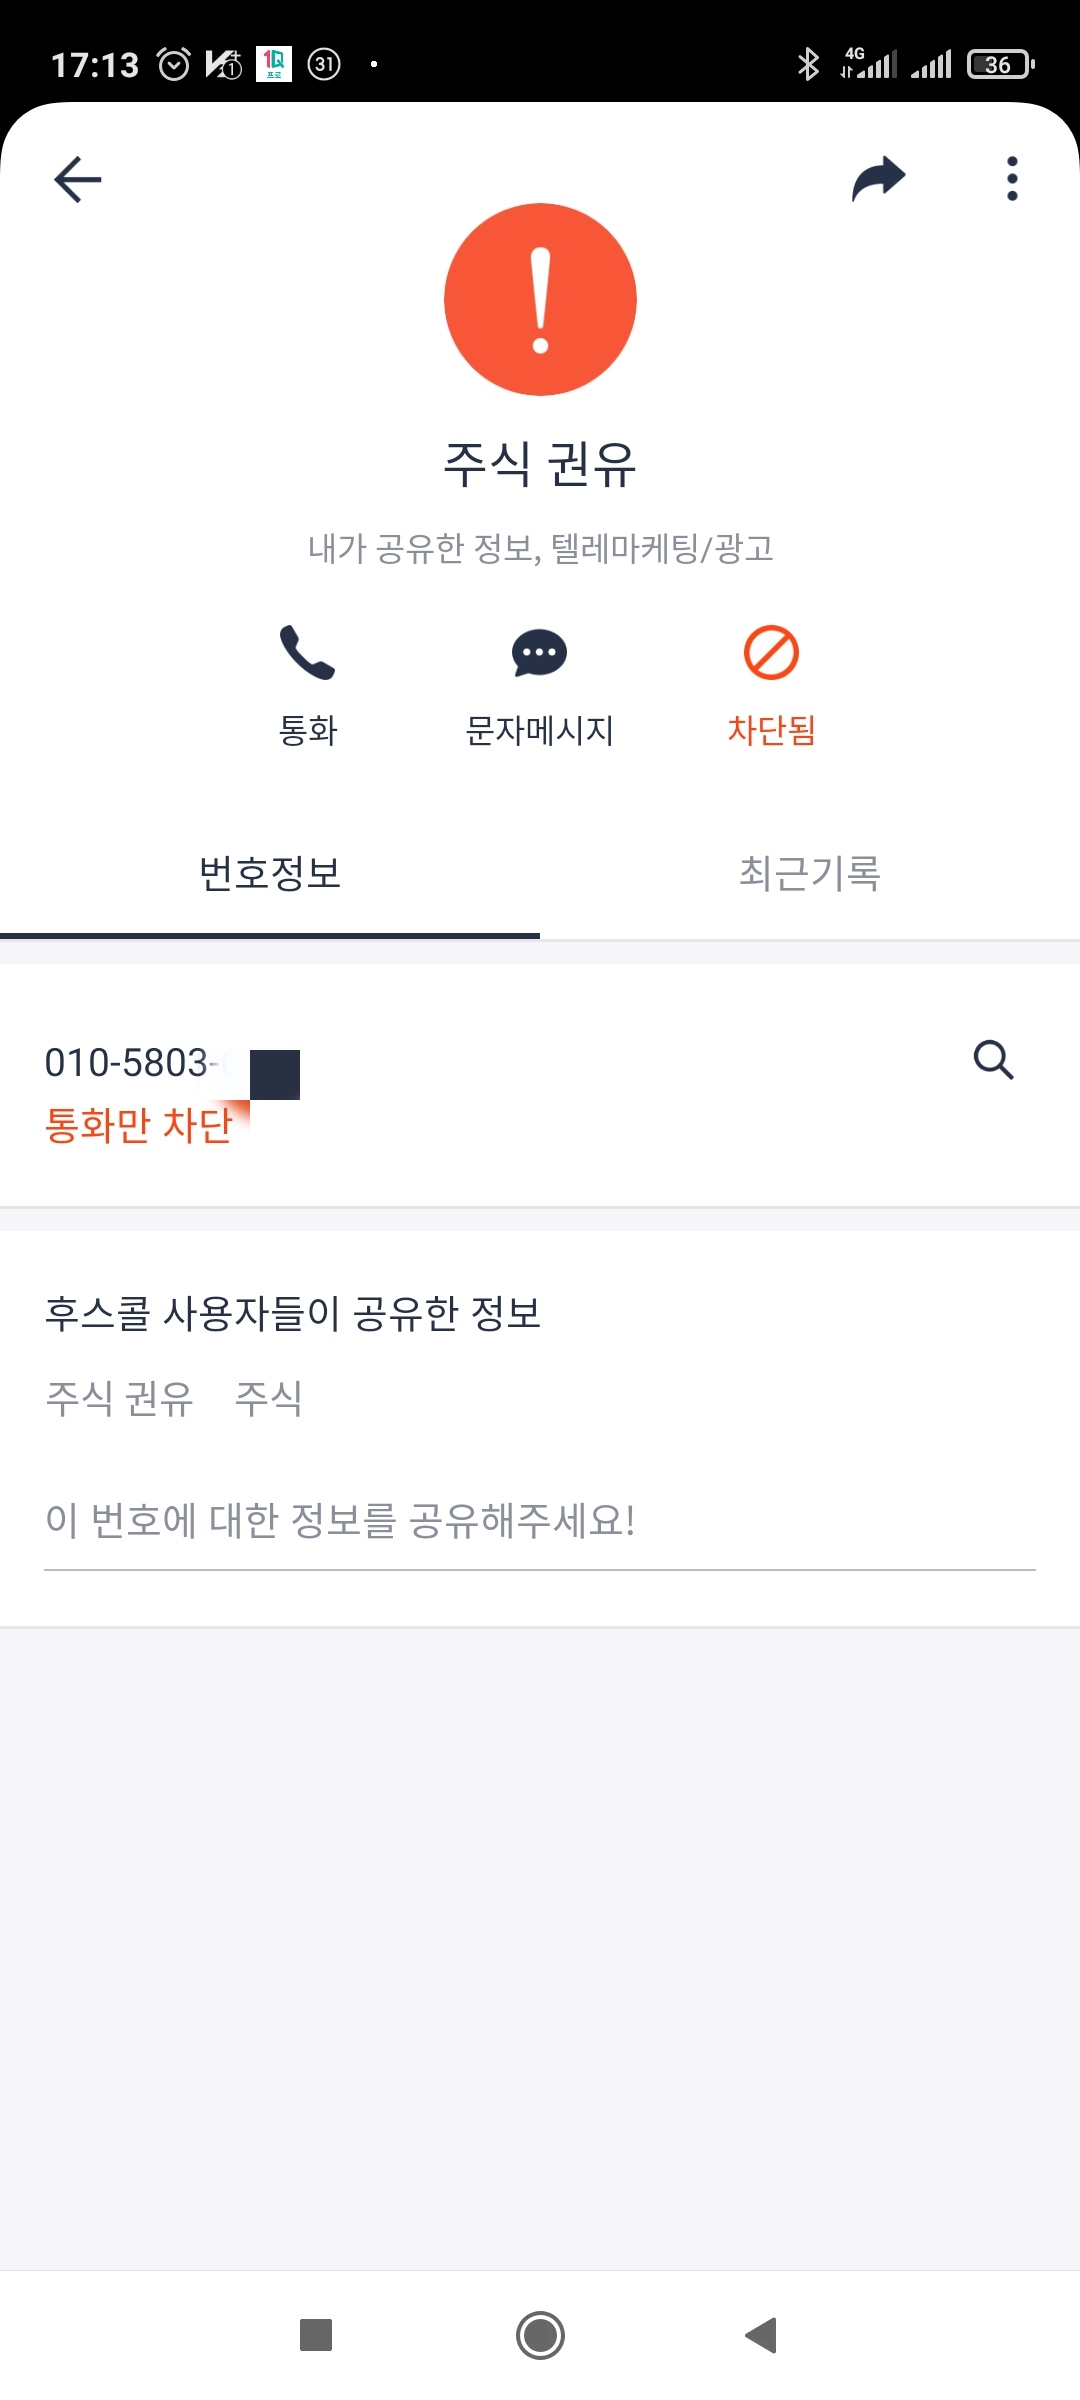The width and height of the screenshot is (1080, 2400).
Task: Share this number's info via share icon
Action: tap(878, 179)
